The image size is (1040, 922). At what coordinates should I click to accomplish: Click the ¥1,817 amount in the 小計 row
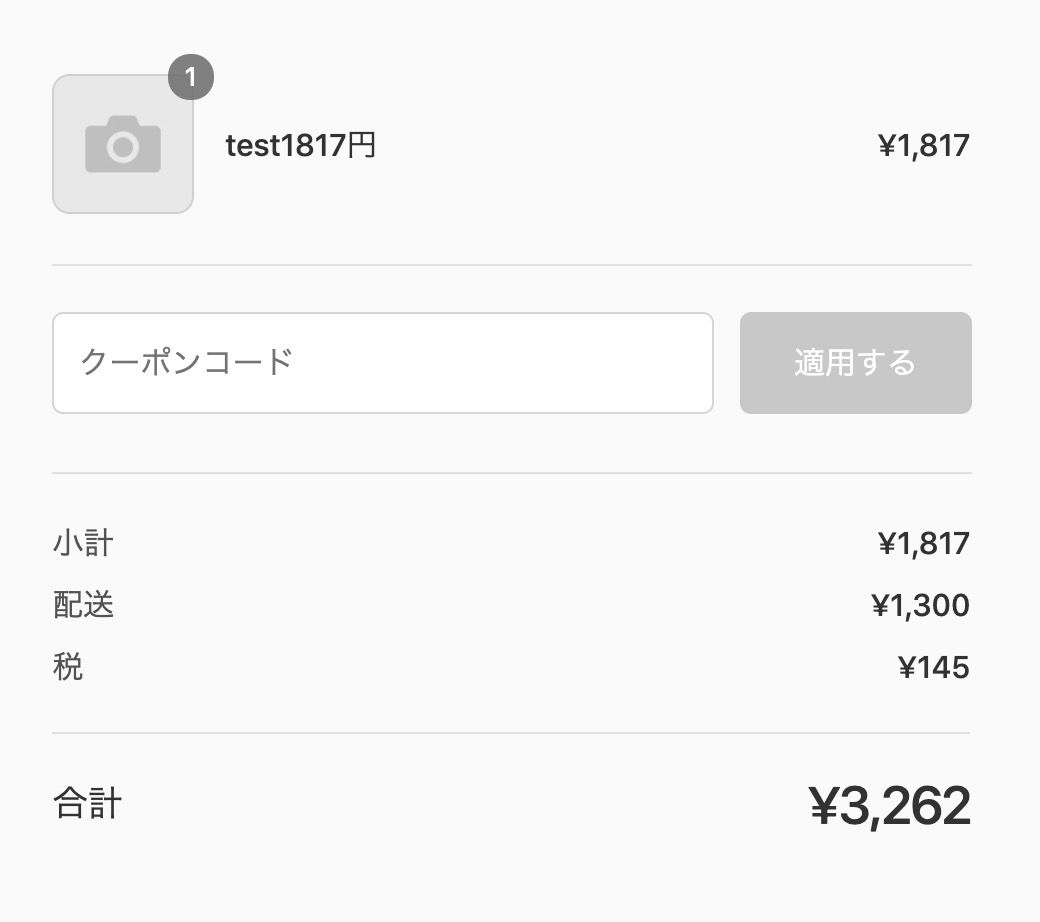(x=923, y=544)
